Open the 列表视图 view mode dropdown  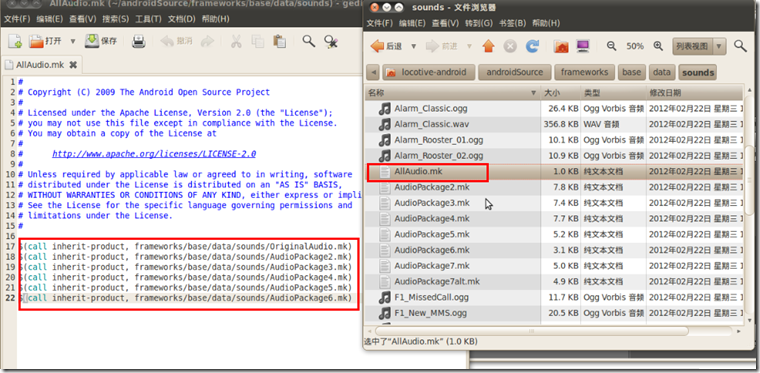coord(699,47)
